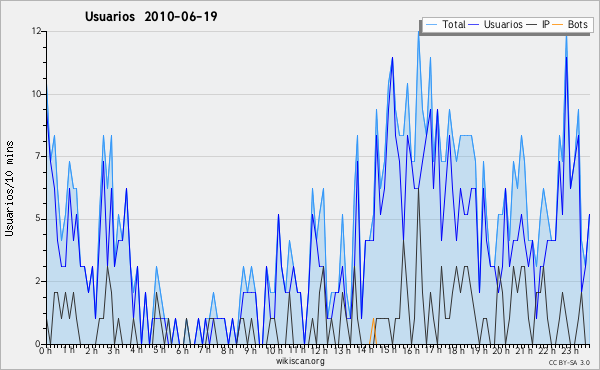600x370 pixels.
Task: Click the x-axis label '10 h'
Action: pyautogui.click(x=274, y=350)
